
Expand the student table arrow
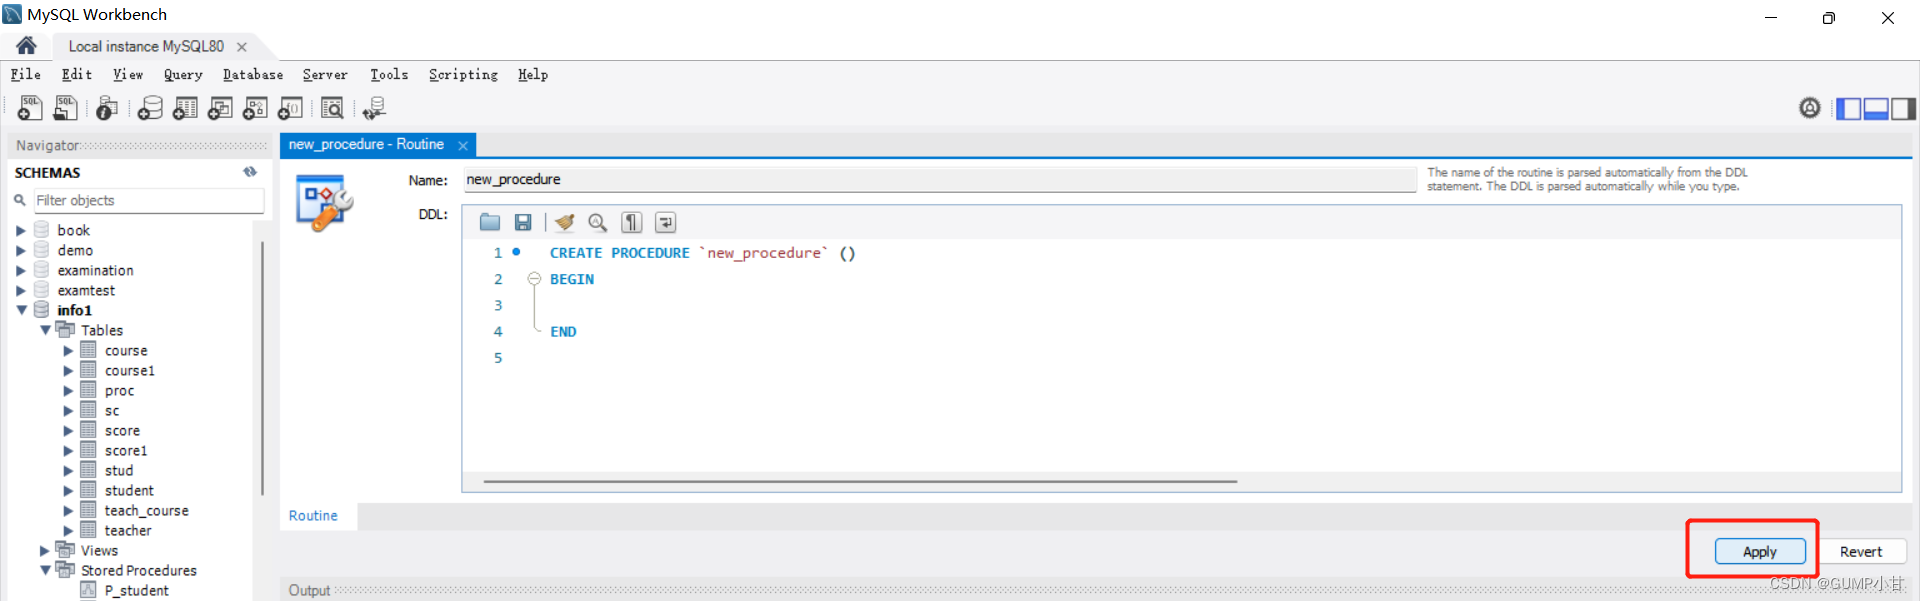pyautogui.click(x=69, y=490)
